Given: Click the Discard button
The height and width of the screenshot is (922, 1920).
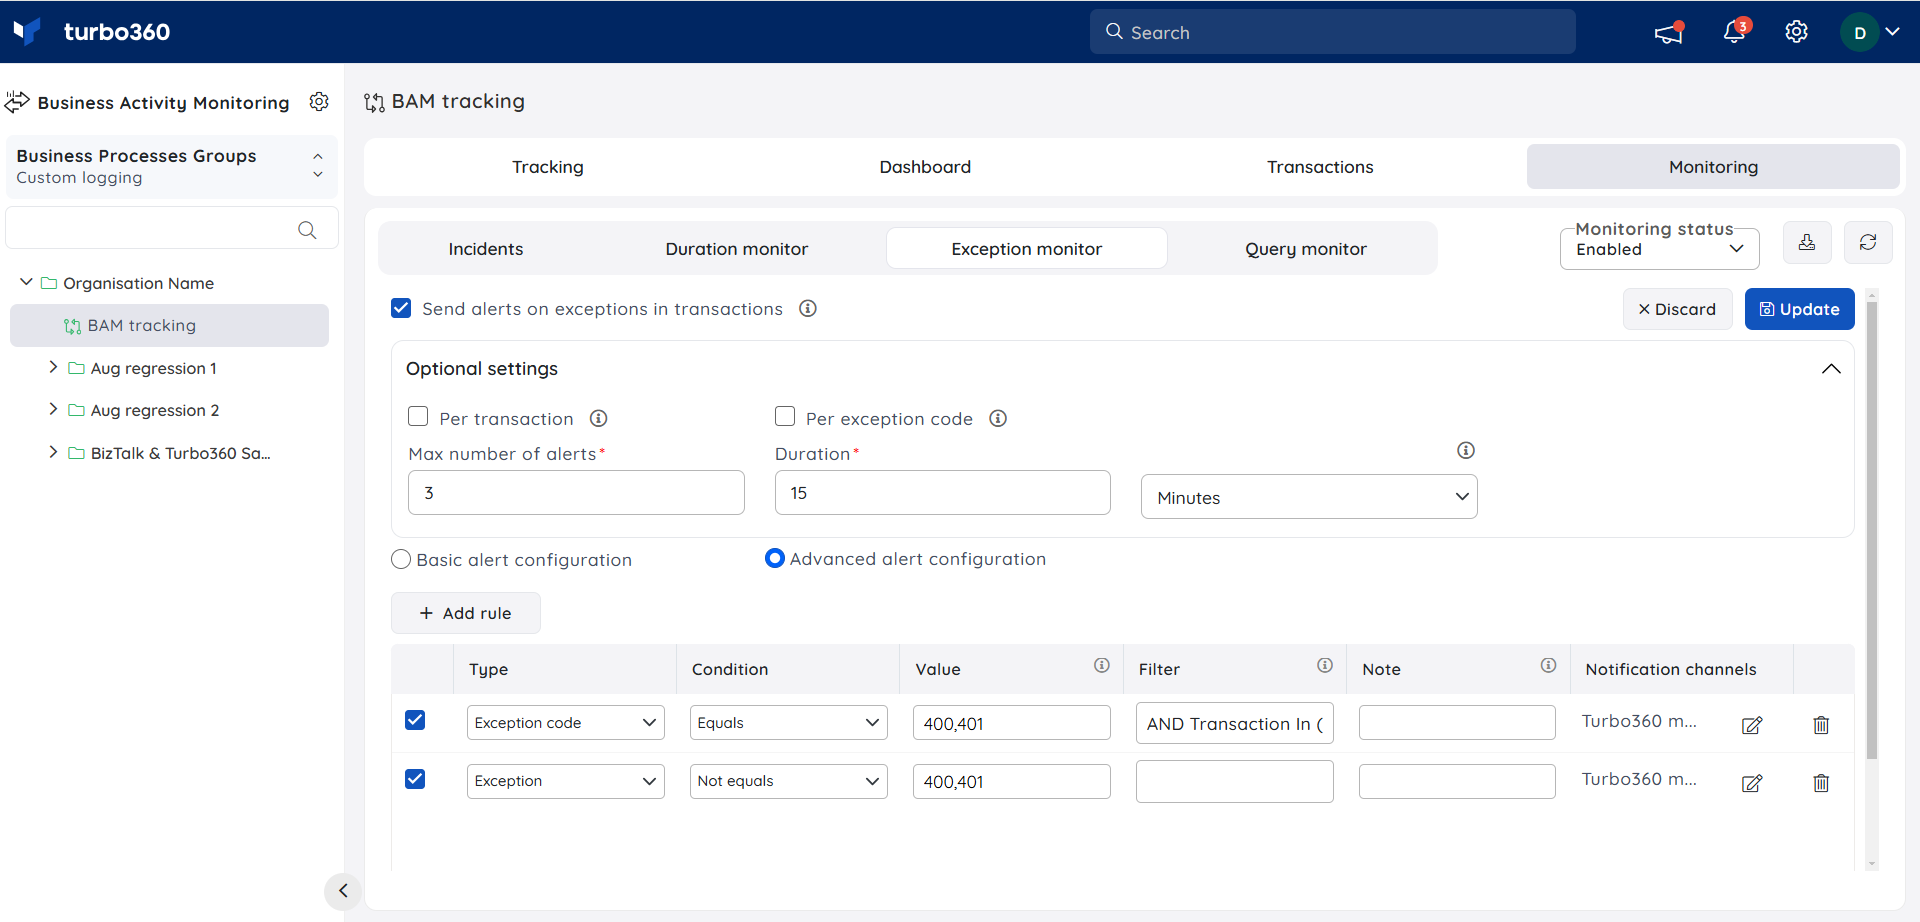Looking at the screenshot, I should pyautogui.click(x=1677, y=309).
